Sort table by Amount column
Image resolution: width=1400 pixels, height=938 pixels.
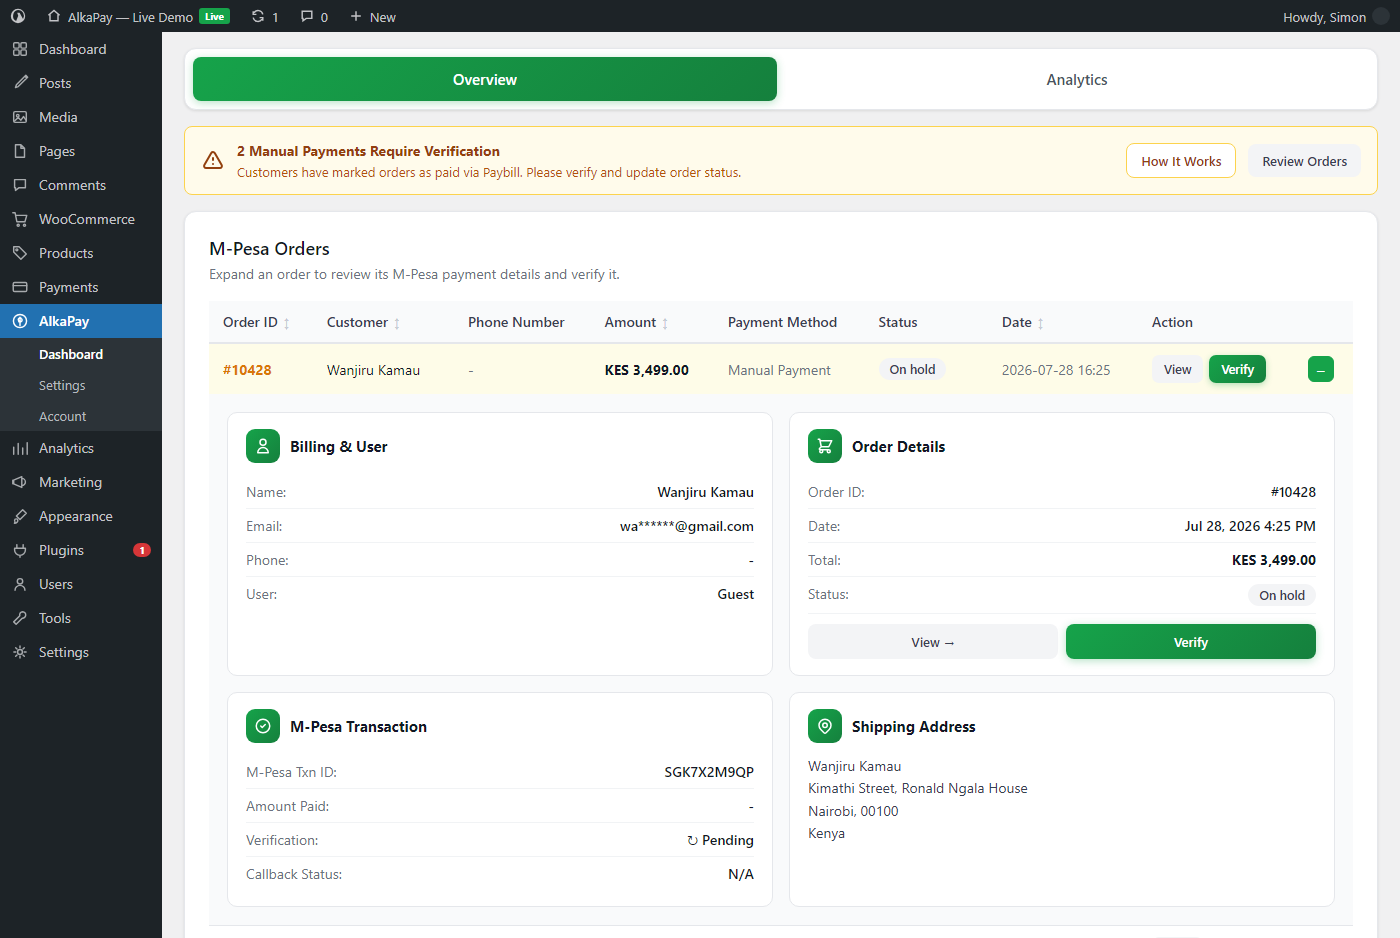point(636,322)
